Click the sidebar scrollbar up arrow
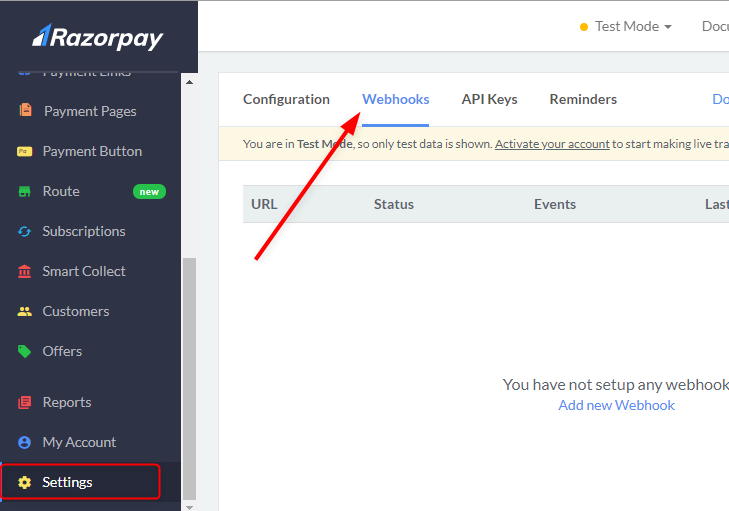The image size is (729, 511). pyautogui.click(x=189, y=82)
